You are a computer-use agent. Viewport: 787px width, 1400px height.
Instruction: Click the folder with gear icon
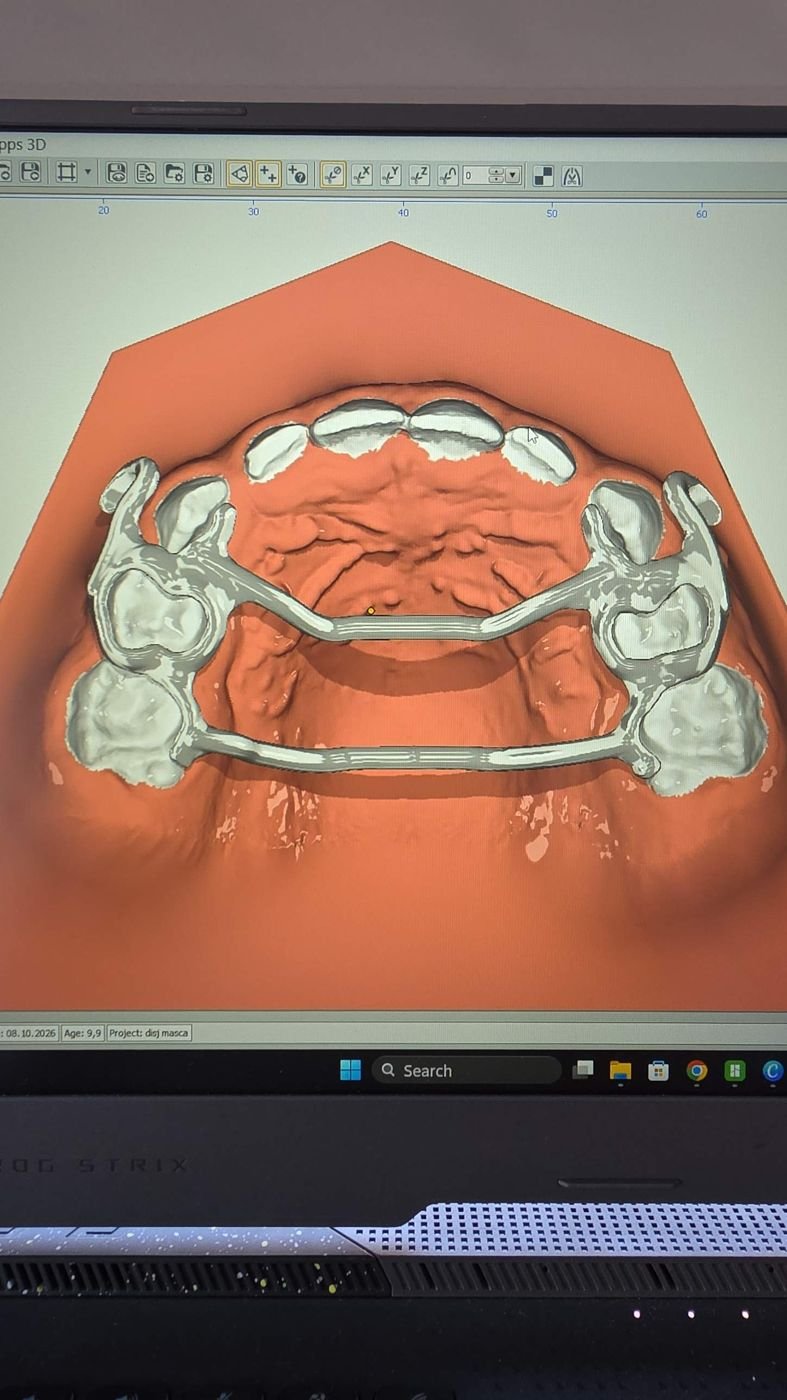pyautogui.click(x=174, y=174)
